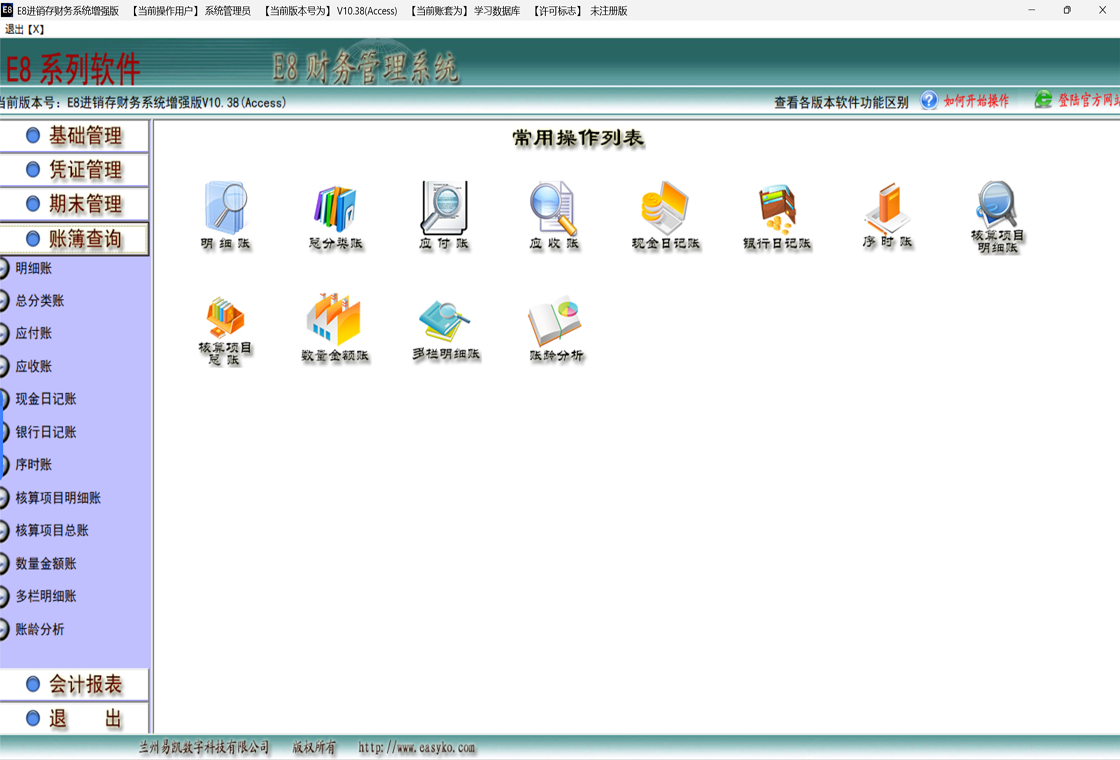
Task: Expand the 会计报表 sidebar section
Action: (75, 685)
